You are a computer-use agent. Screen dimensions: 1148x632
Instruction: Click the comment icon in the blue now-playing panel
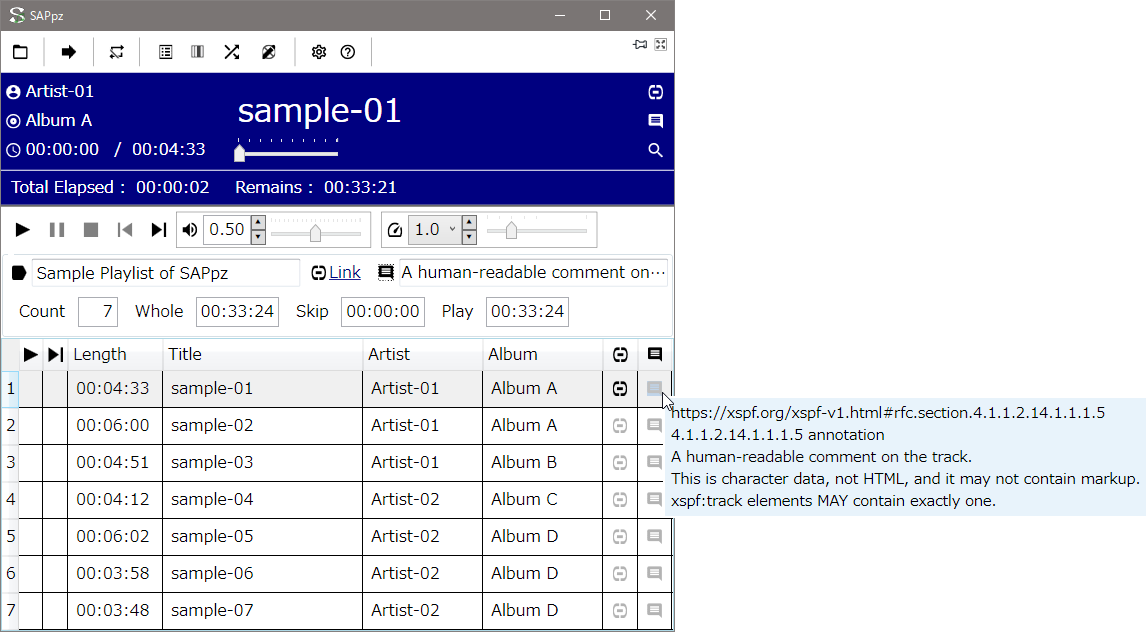click(655, 121)
